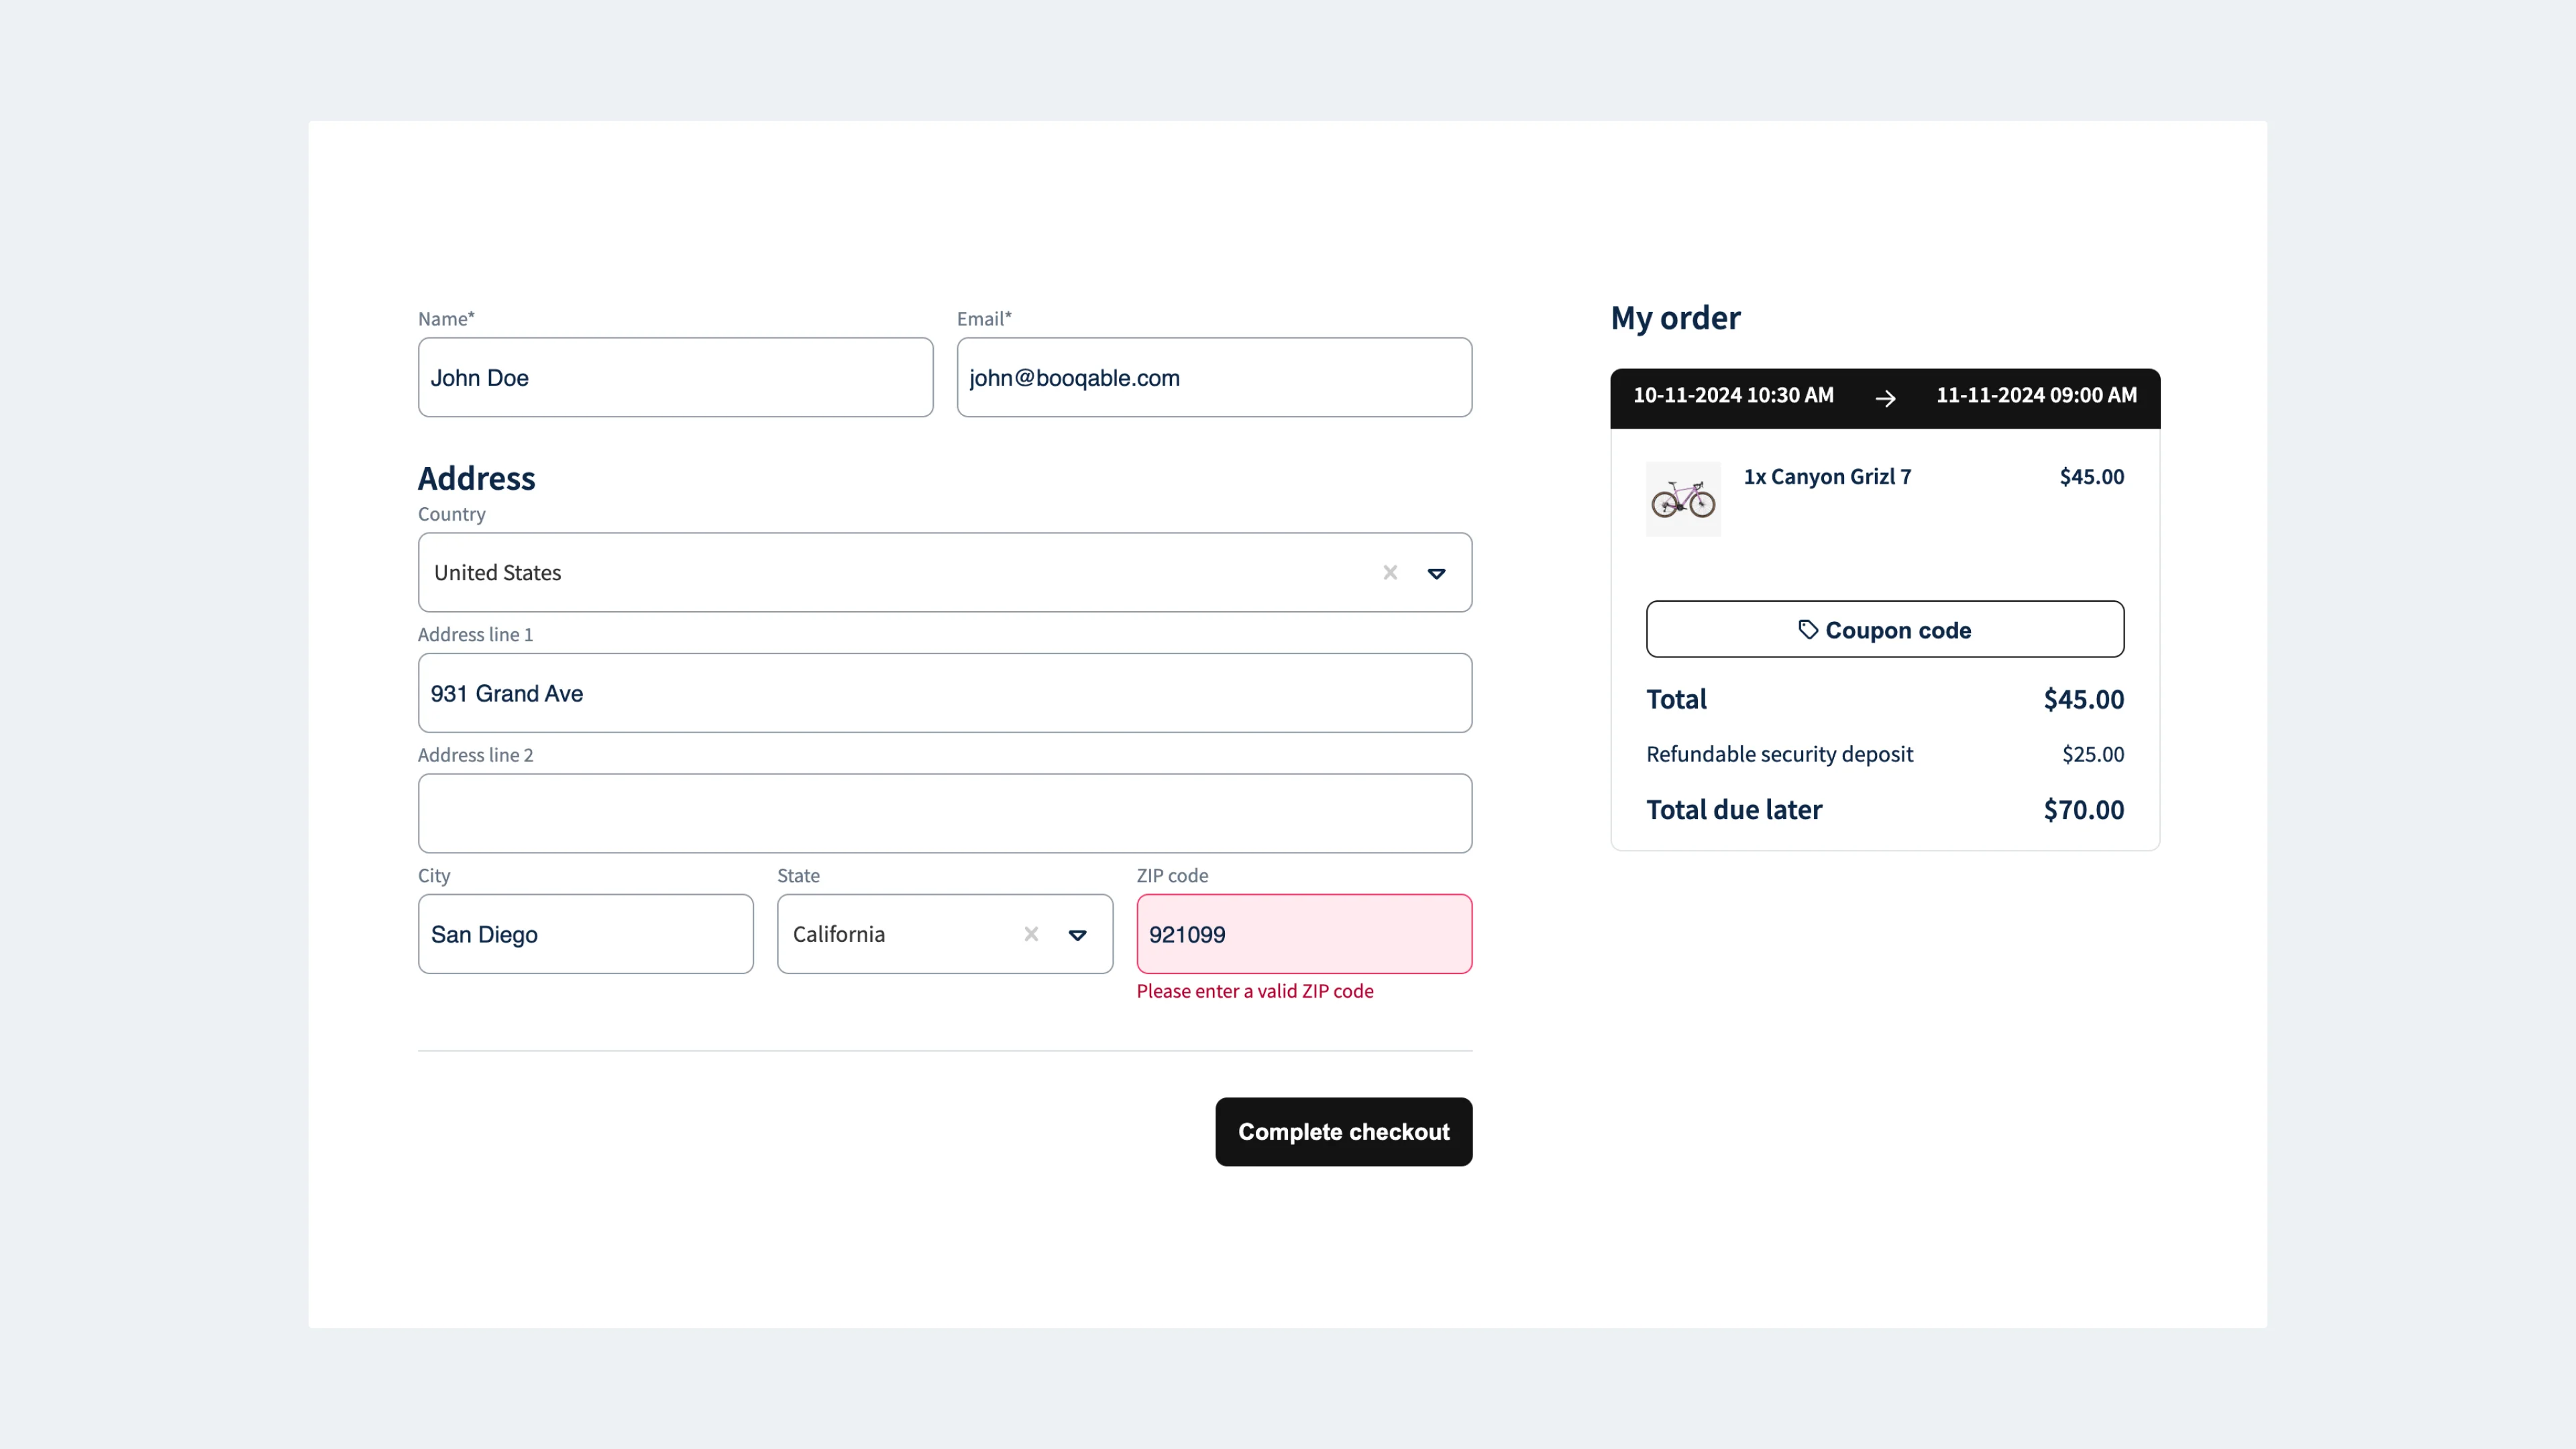Click the Refundable security deposit label
This screenshot has width=2576, height=1449.
(1778, 754)
